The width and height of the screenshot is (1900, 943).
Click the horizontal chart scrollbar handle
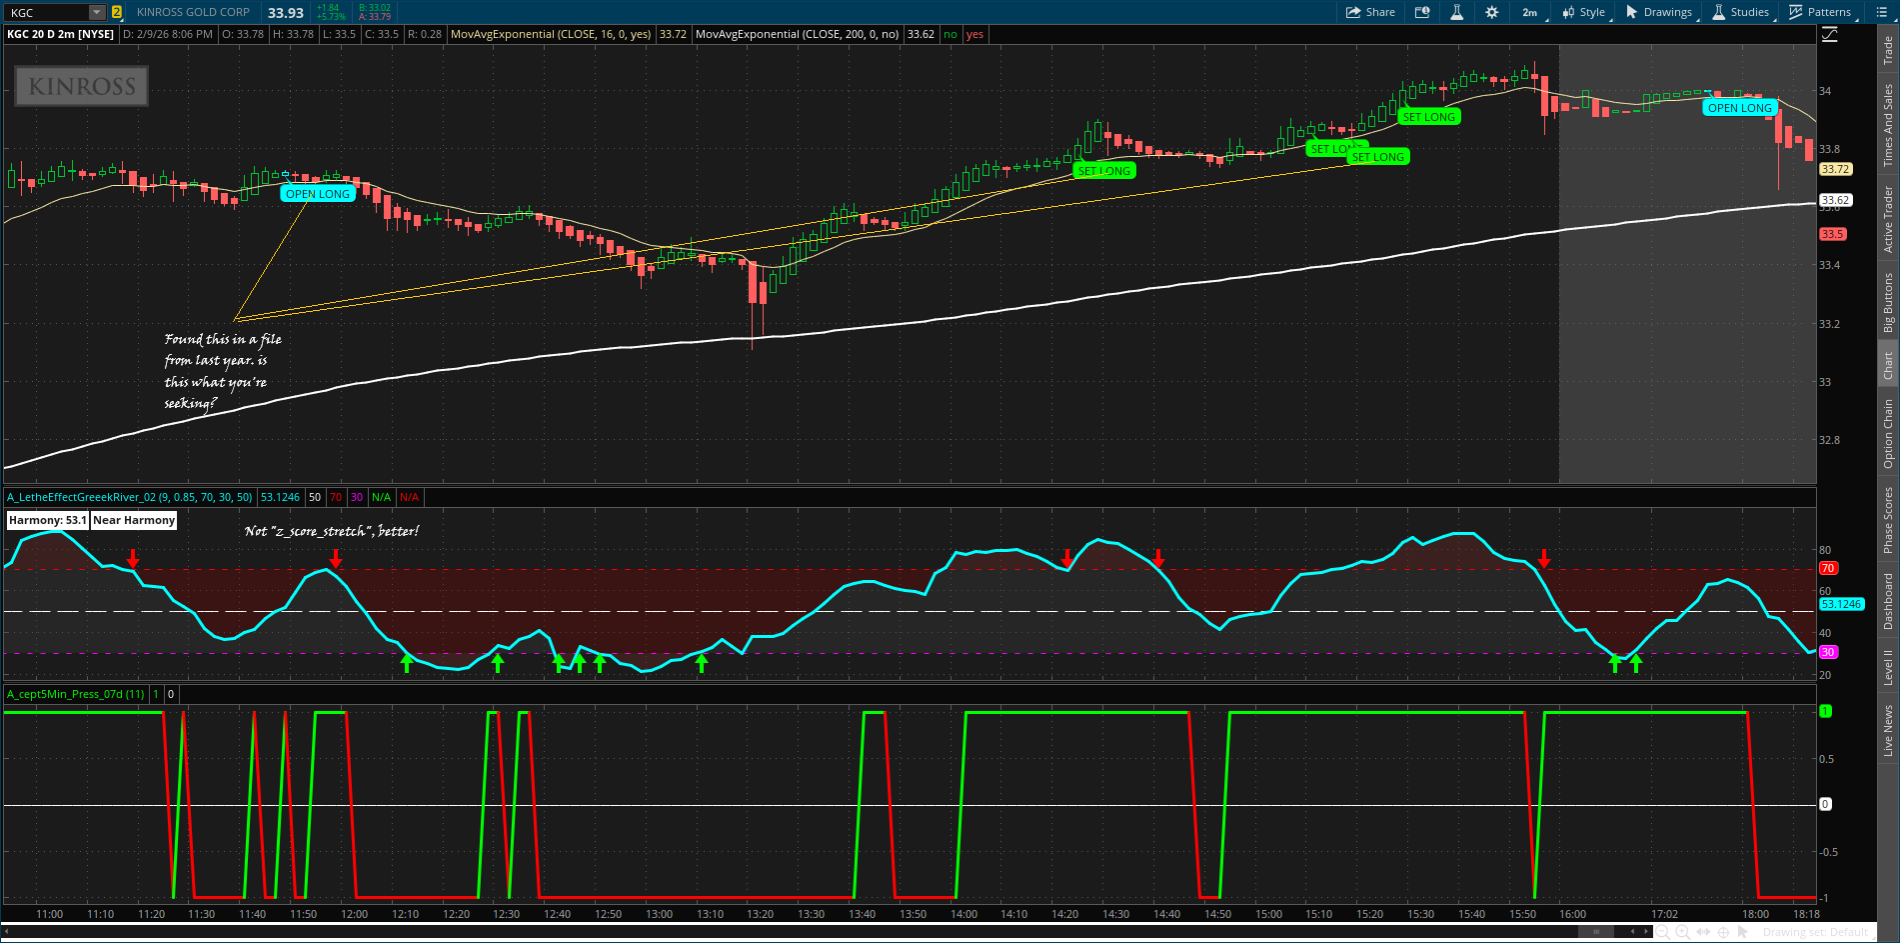tap(1596, 932)
